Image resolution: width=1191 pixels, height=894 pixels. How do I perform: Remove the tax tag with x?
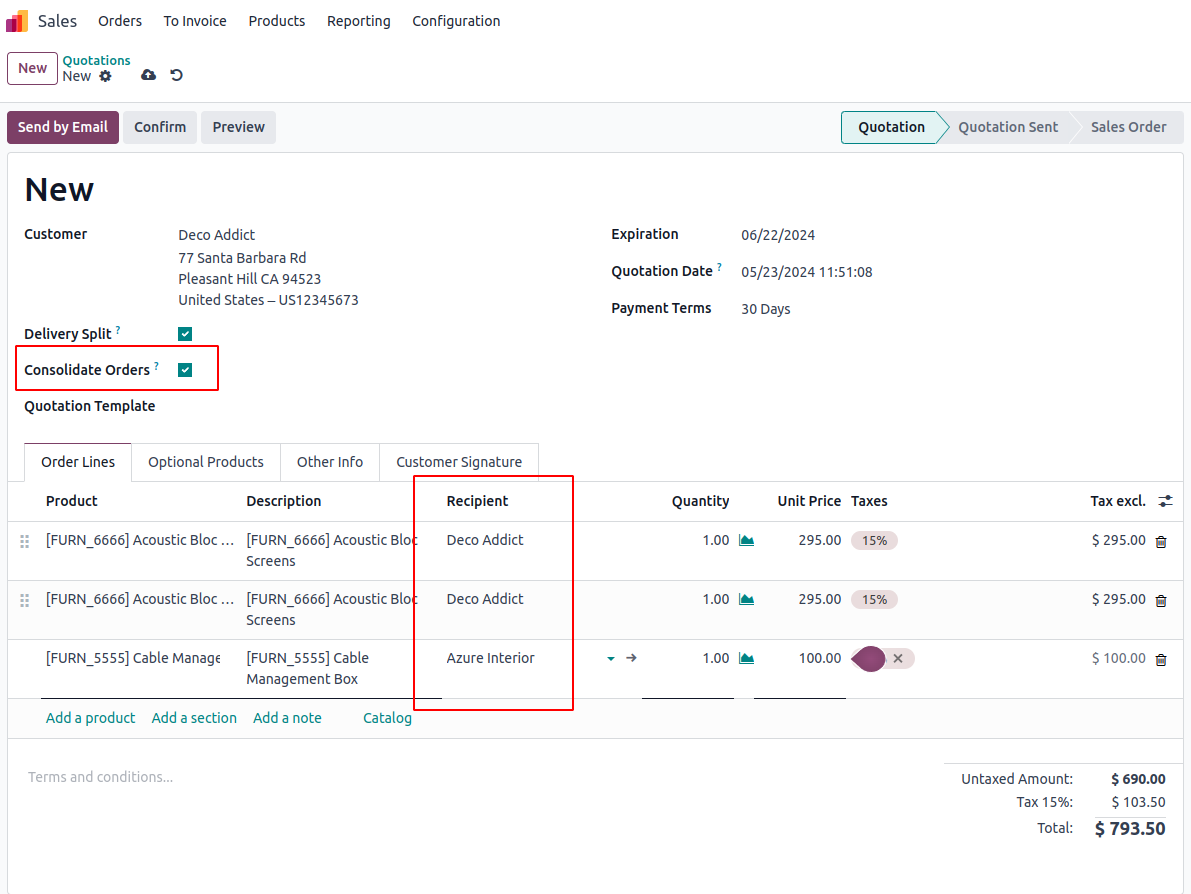[898, 658]
